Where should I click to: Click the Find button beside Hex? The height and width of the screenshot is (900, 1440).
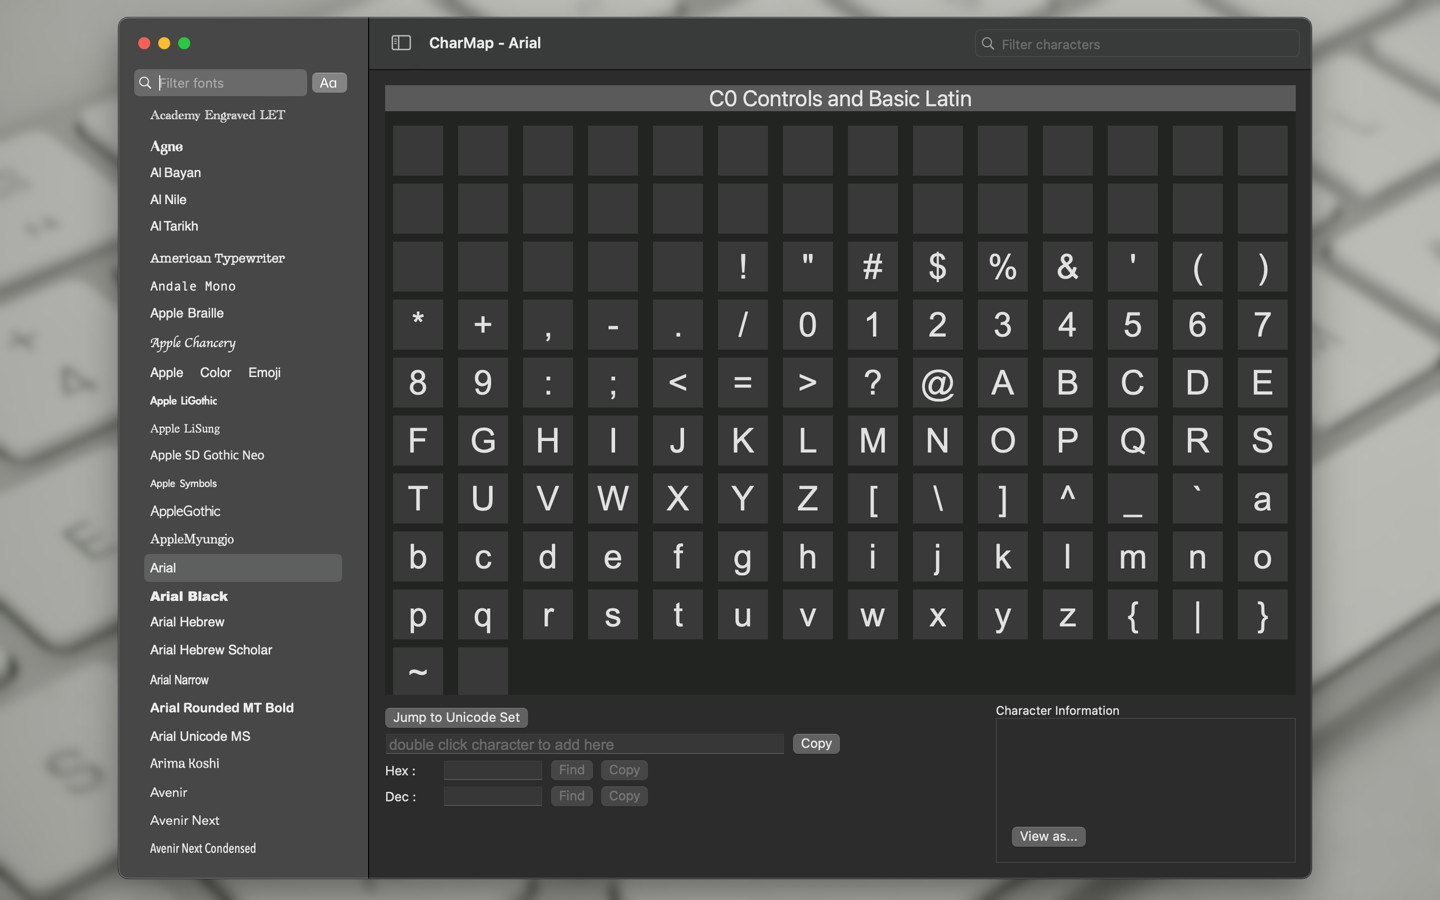(572, 770)
